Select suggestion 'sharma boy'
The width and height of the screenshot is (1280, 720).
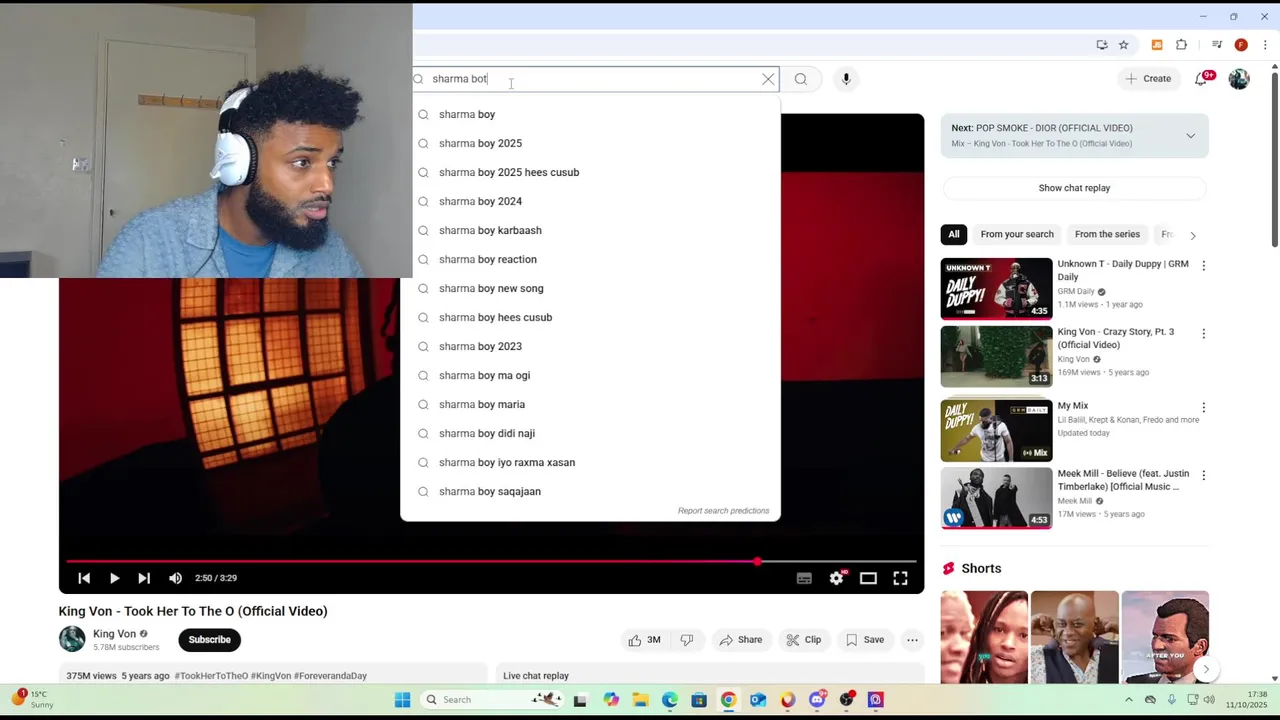point(590,114)
